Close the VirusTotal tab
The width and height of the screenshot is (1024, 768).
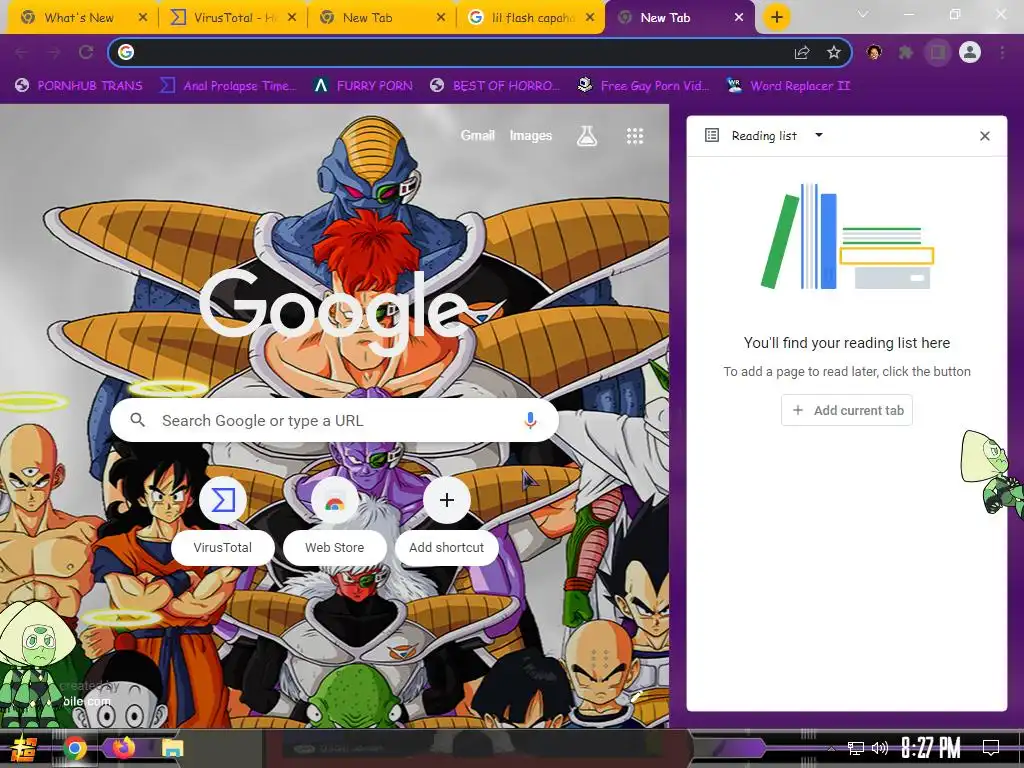[x=292, y=18]
